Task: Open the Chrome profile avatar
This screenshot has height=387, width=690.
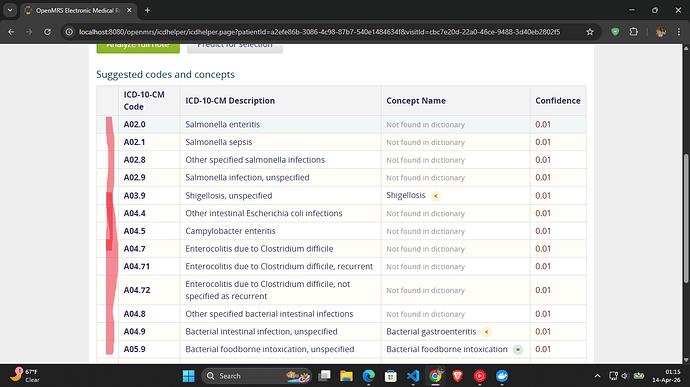Action: [x=660, y=32]
